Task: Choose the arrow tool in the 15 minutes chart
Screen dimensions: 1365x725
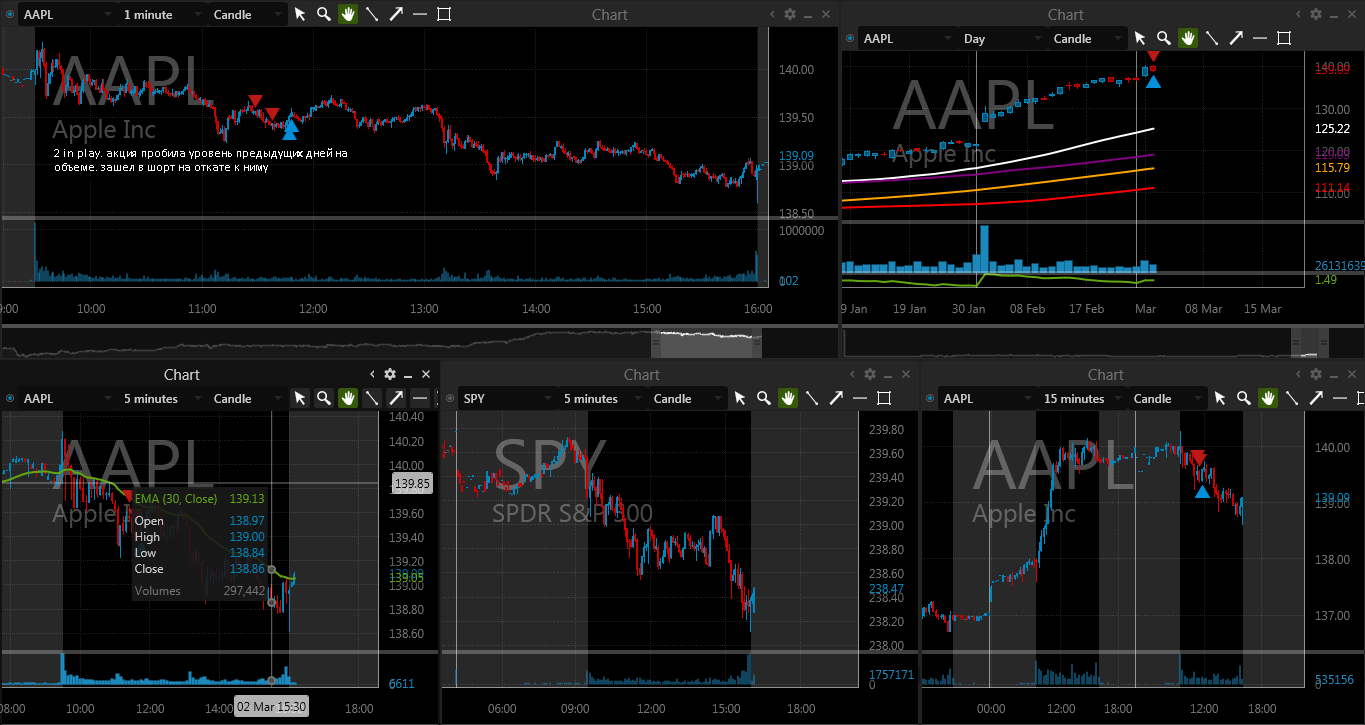Action: click(1316, 398)
